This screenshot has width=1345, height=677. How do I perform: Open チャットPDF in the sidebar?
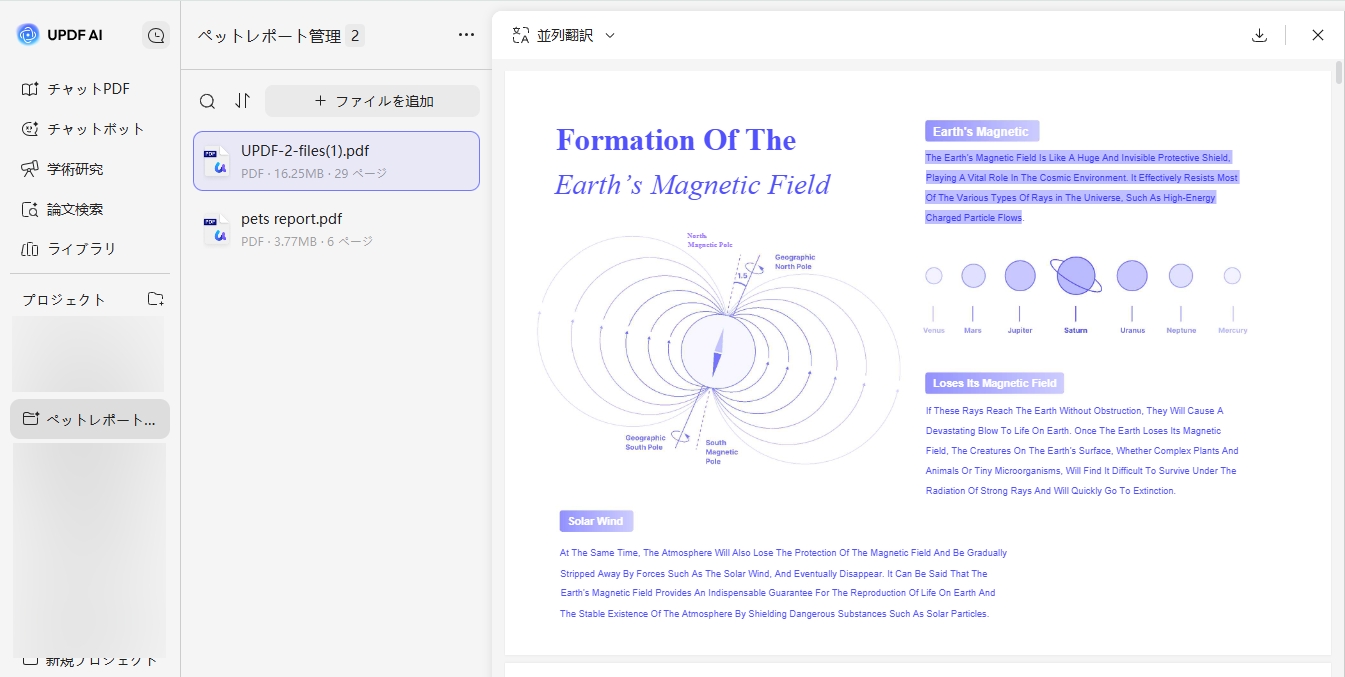click(90, 89)
